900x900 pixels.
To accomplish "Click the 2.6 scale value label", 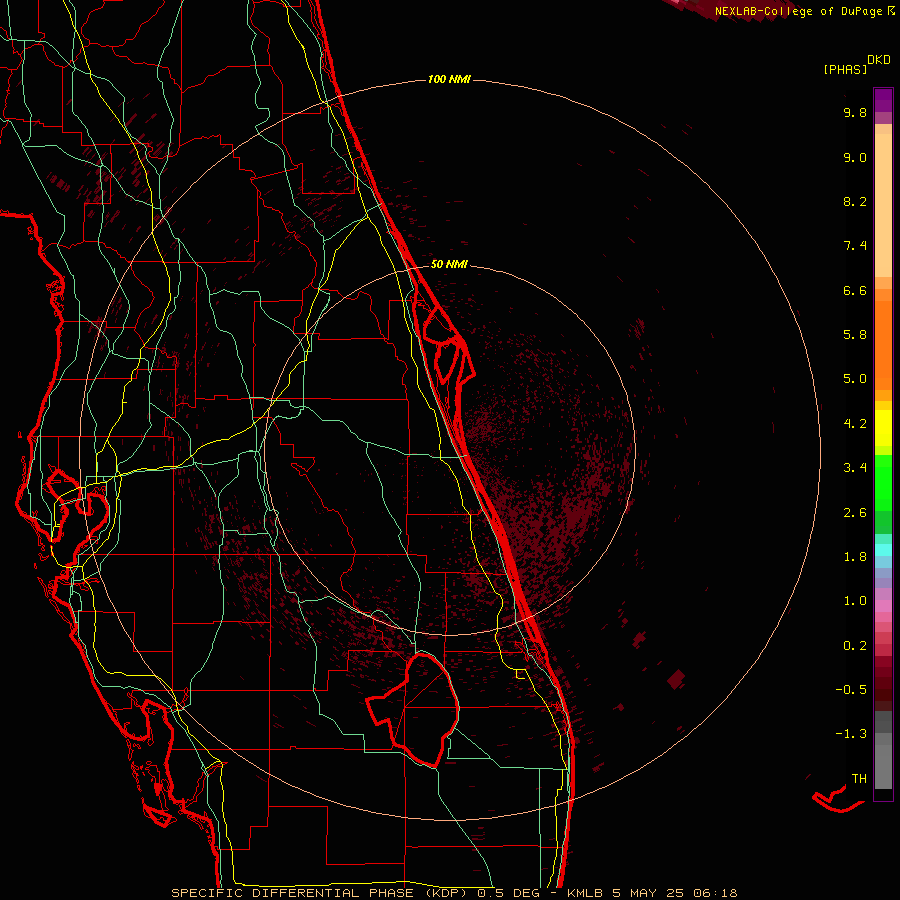I will (855, 512).
